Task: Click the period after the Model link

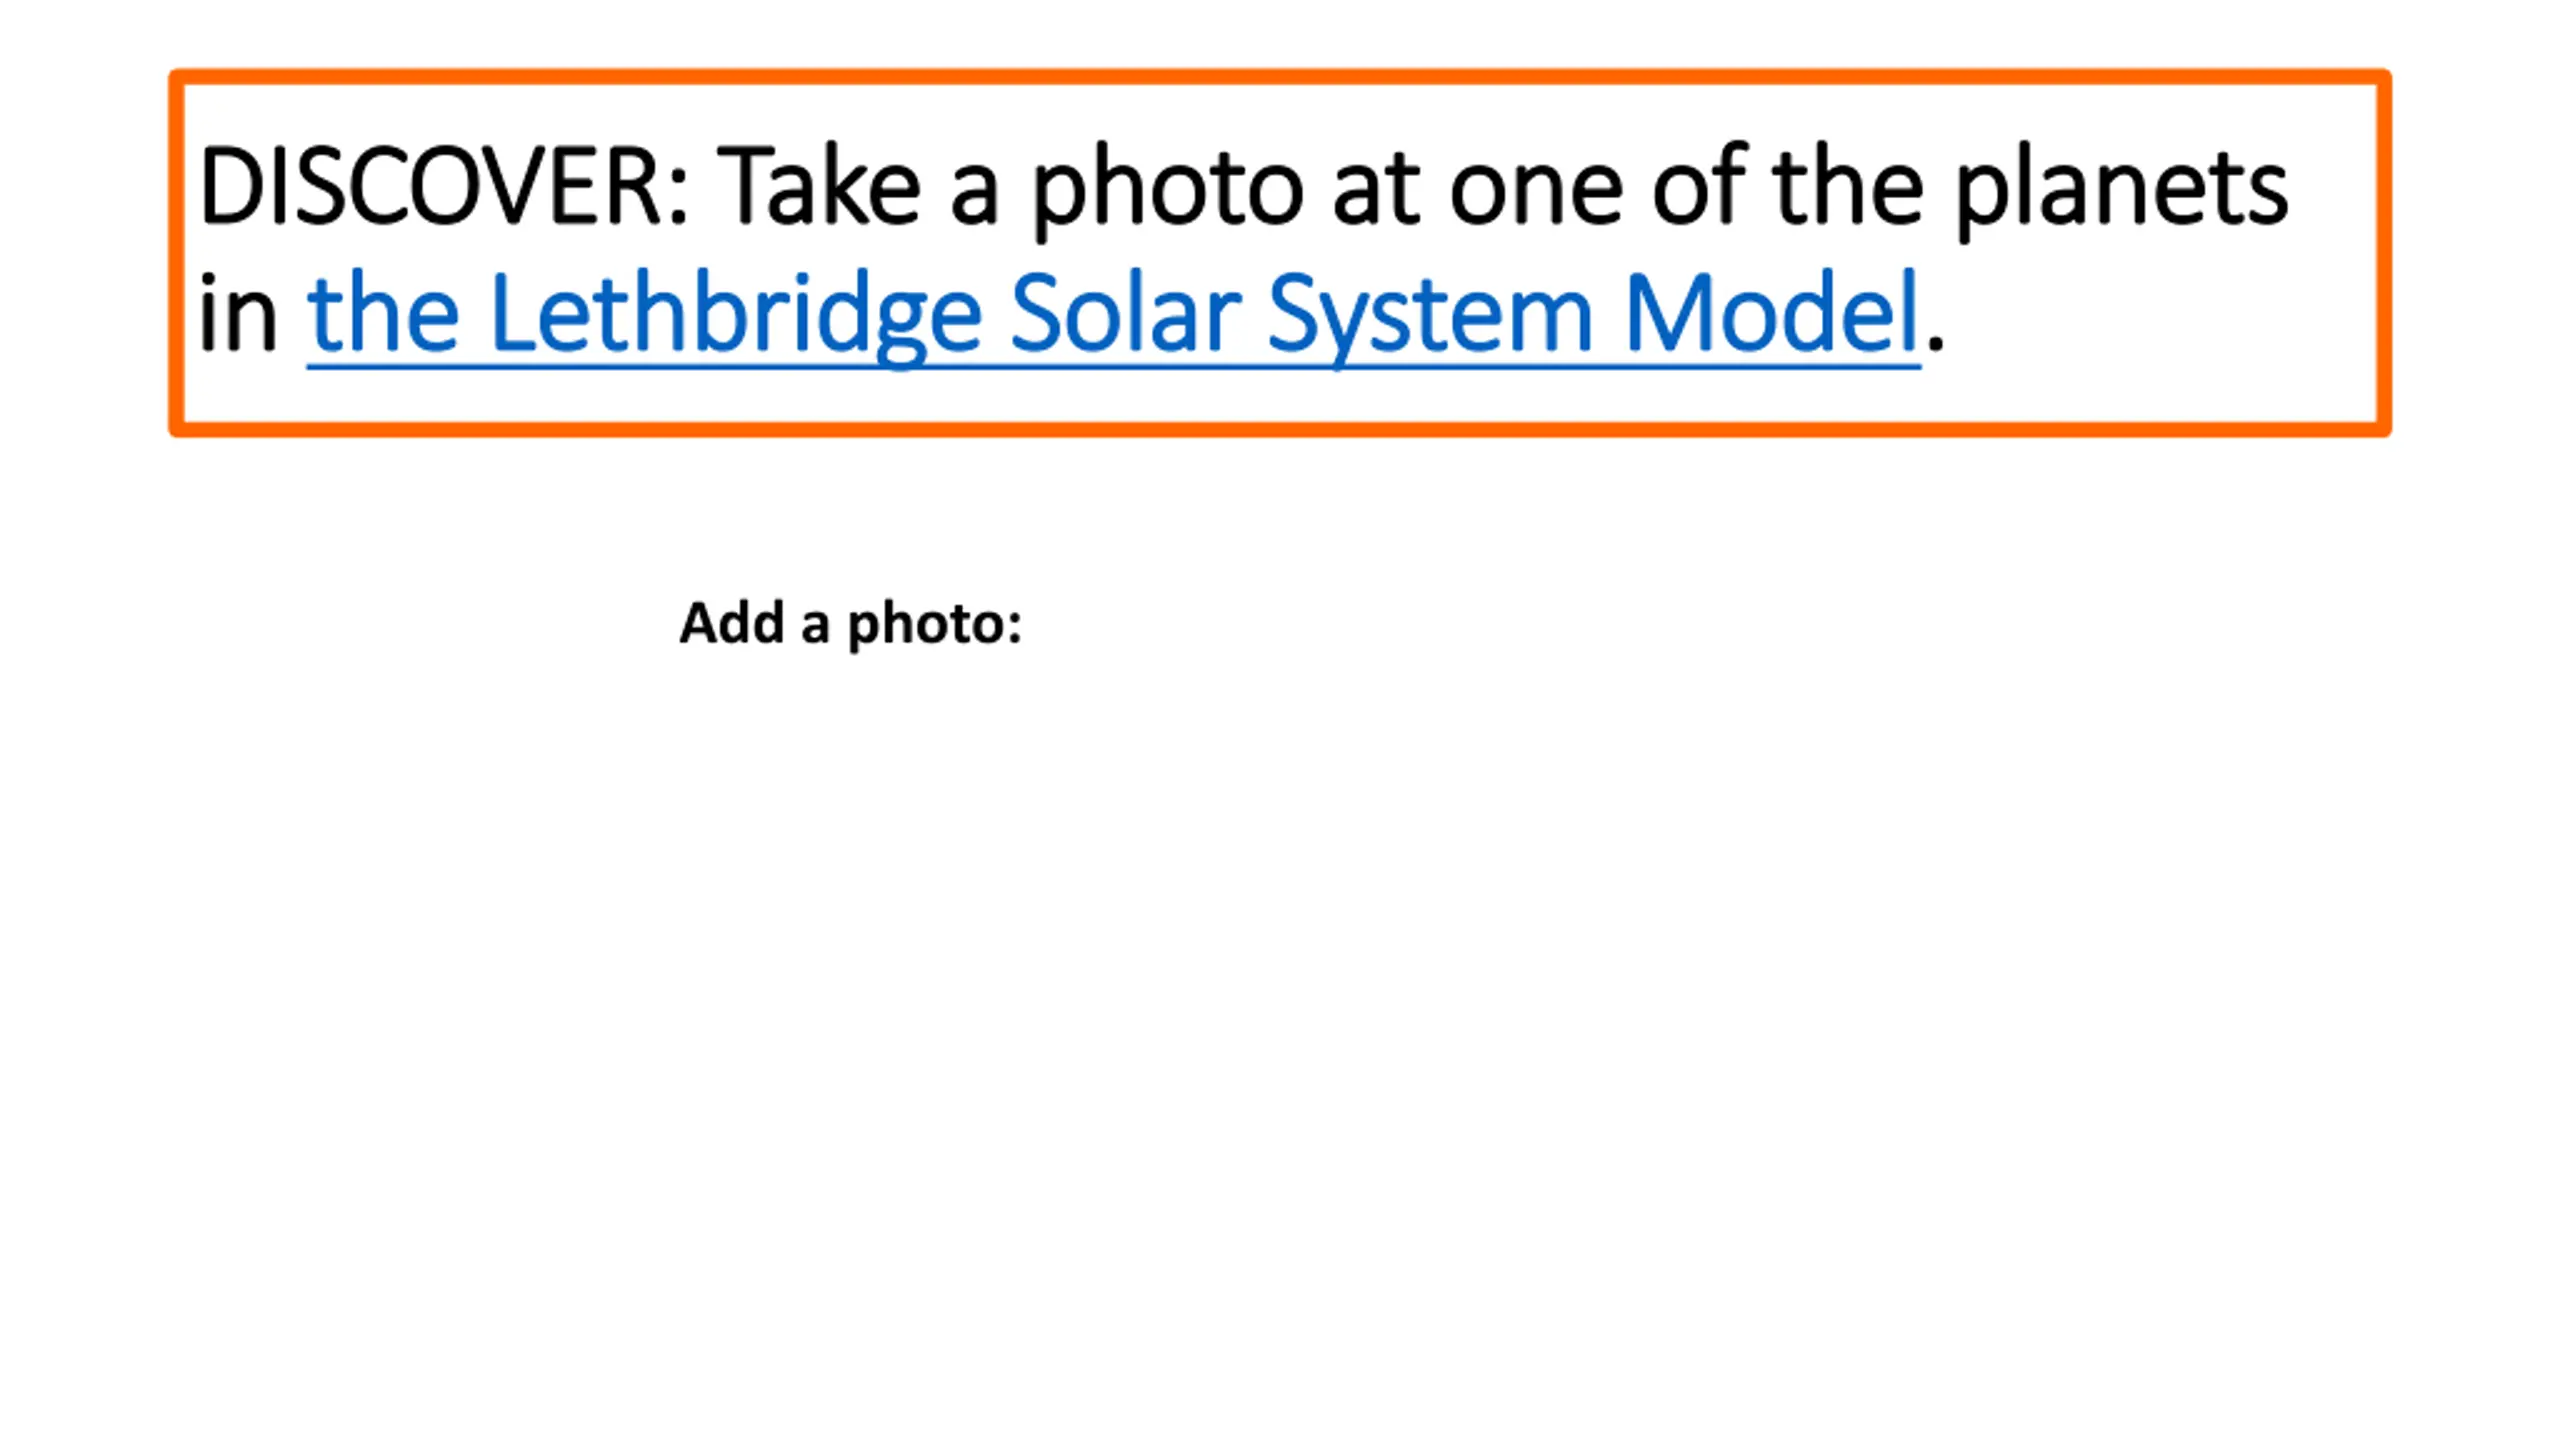Action: [x=1935, y=344]
